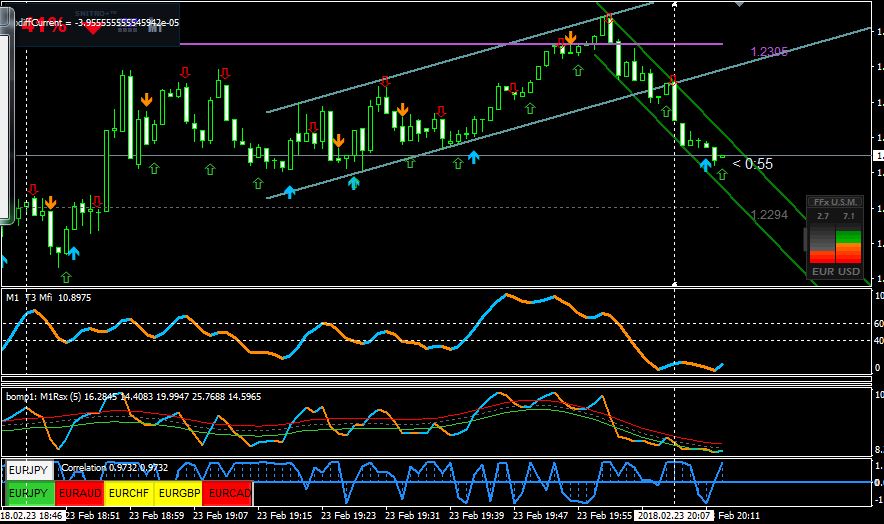Image resolution: width=884 pixels, height=524 pixels.
Task: Click the highlighted 2018.02.23 20:07 time marker
Action: (674, 516)
